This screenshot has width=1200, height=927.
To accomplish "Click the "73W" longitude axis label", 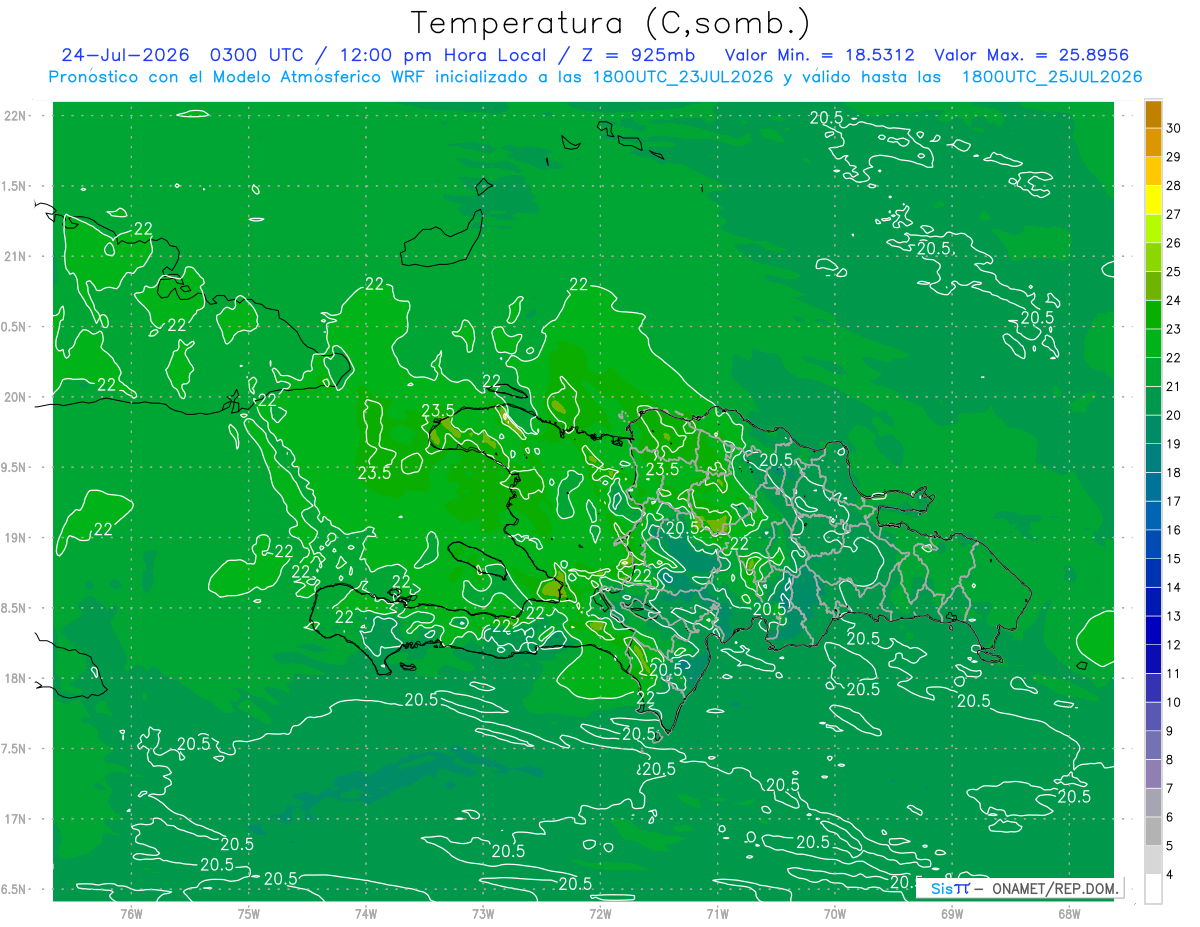I will coord(483,913).
